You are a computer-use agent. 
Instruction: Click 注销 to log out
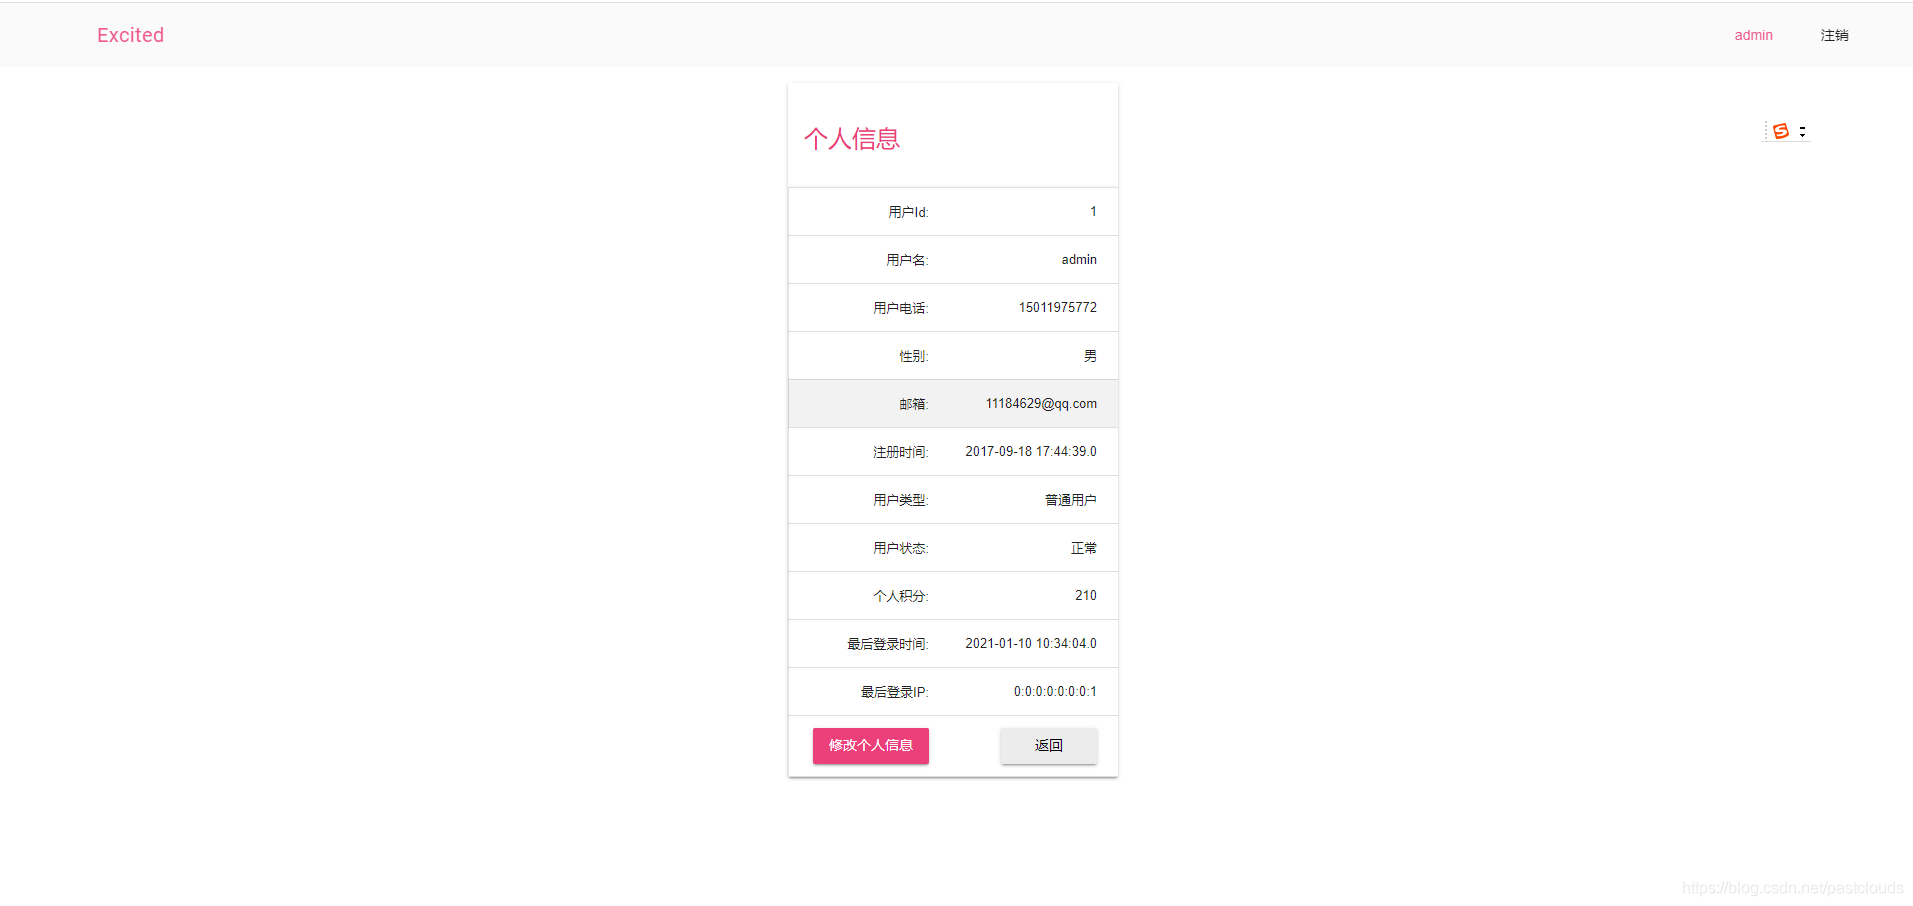click(1835, 35)
